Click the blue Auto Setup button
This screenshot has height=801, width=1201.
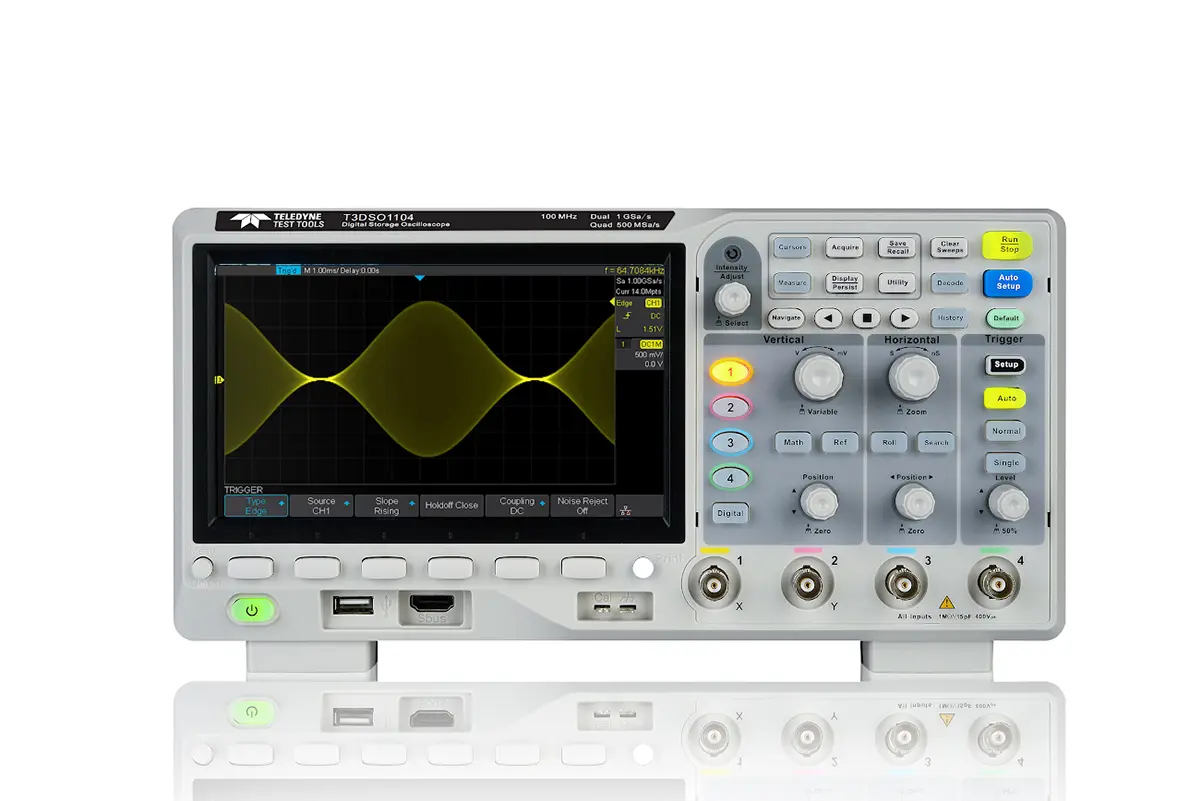point(1008,283)
